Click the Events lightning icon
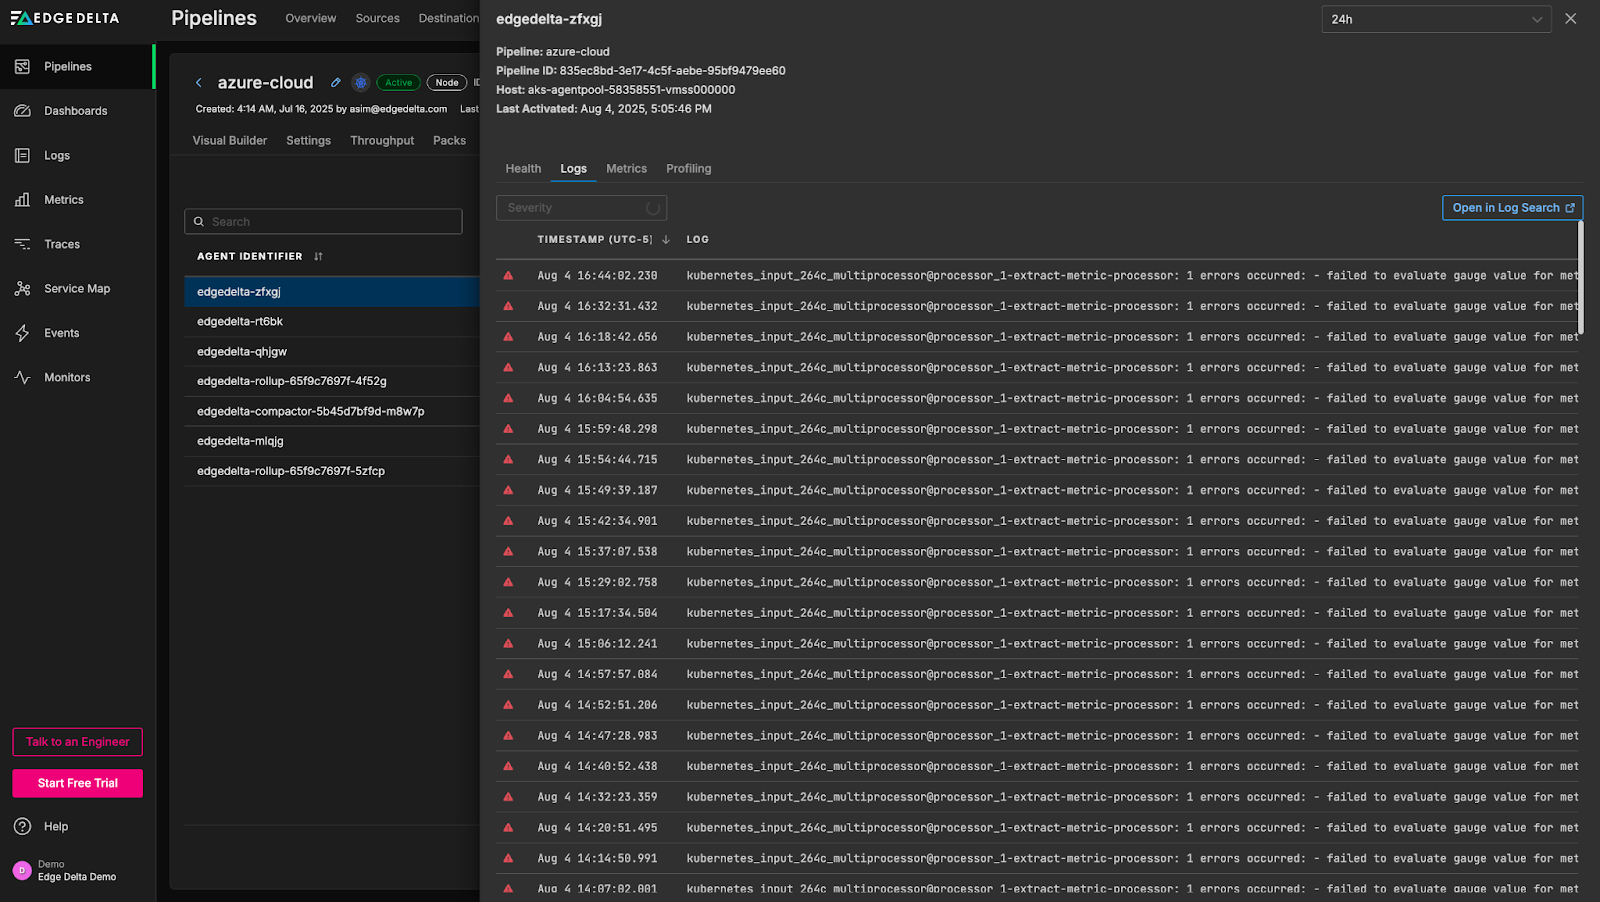Viewport: 1600px width, 902px height. [x=22, y=333]
